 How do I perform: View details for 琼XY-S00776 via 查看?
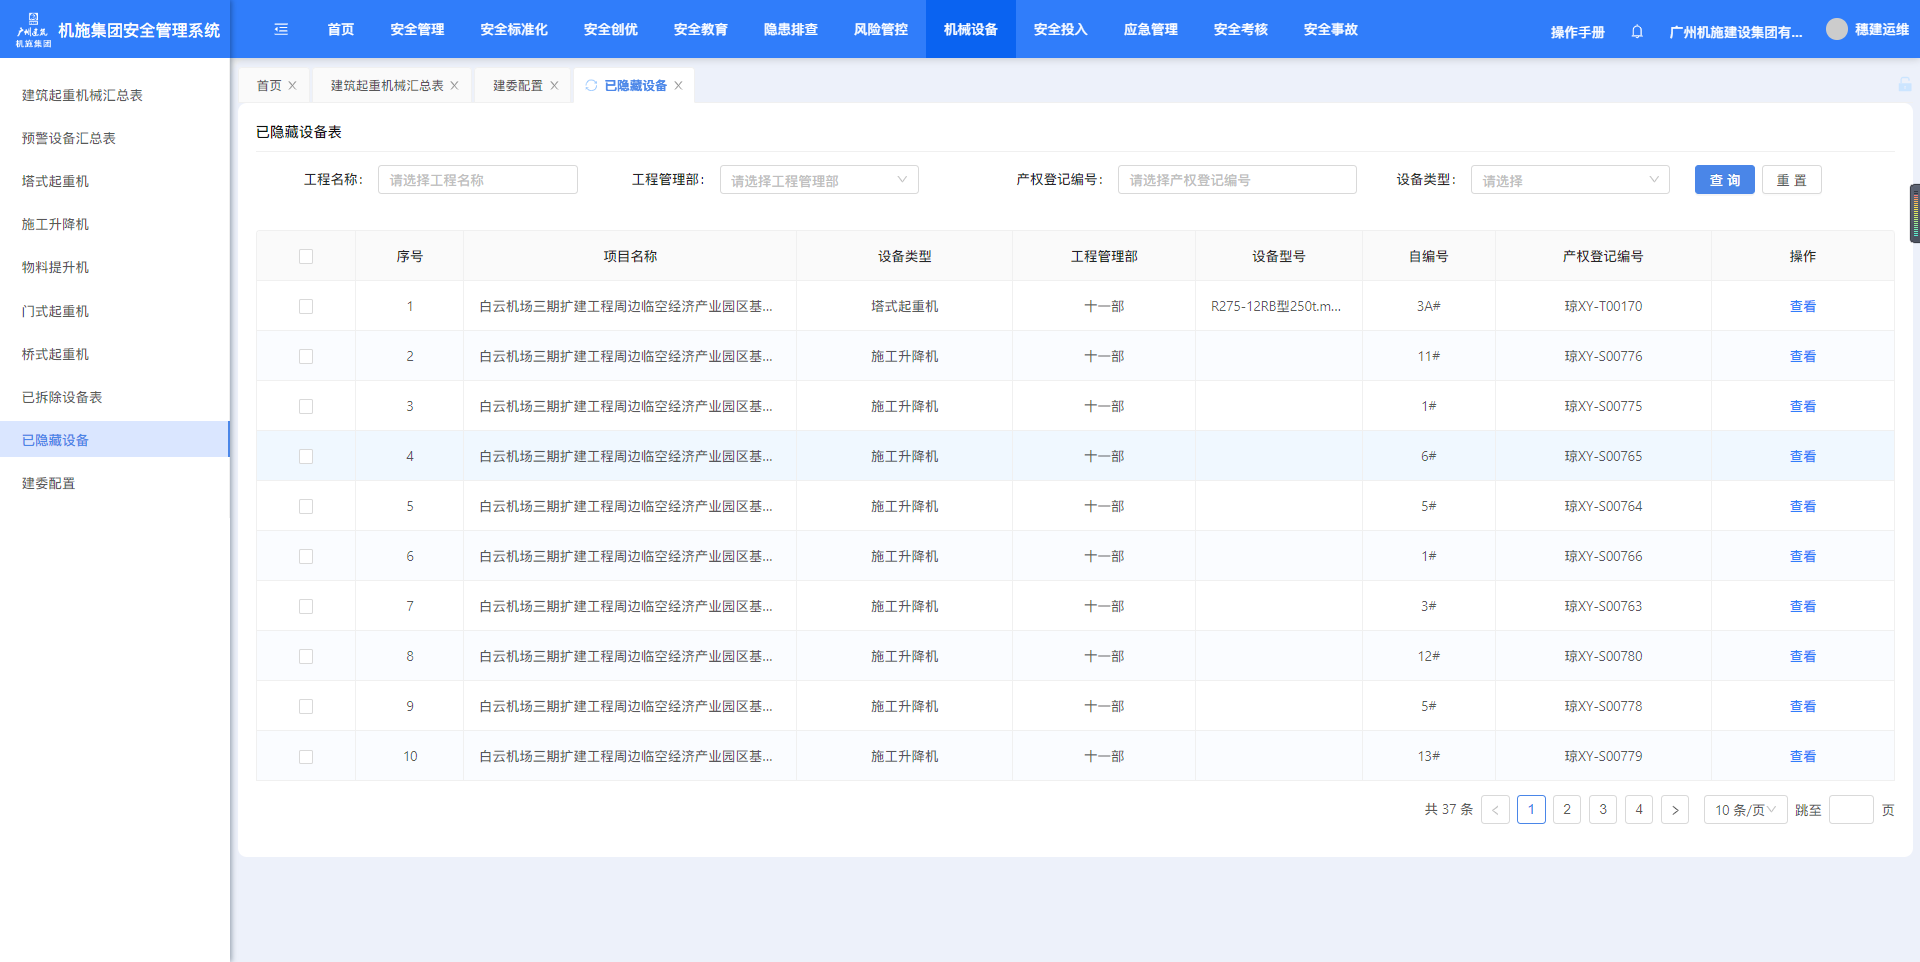click(x=1802, y=357)
